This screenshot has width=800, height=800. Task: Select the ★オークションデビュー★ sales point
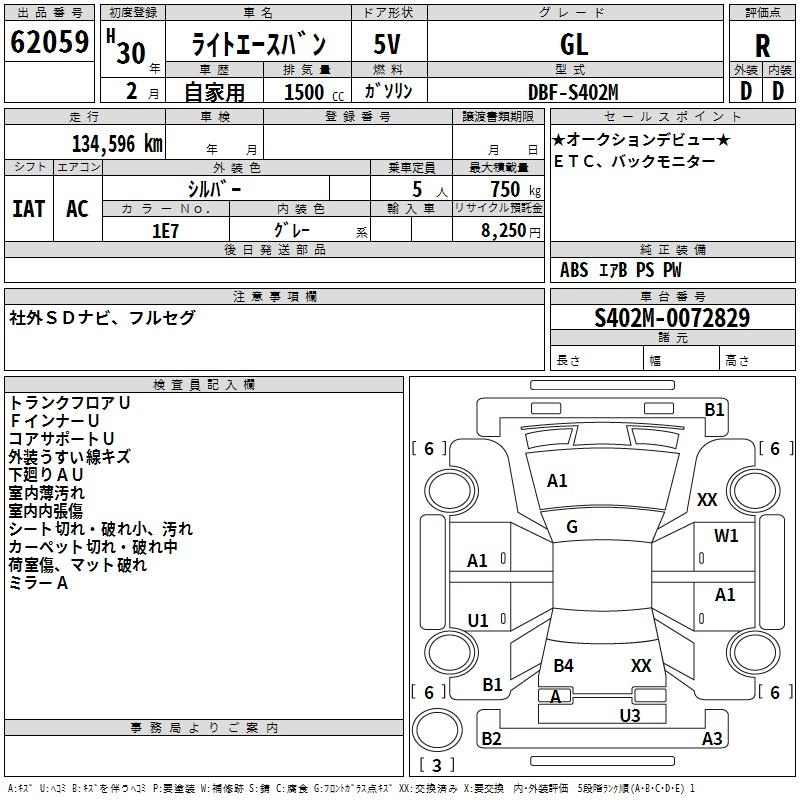click(642, 139)
